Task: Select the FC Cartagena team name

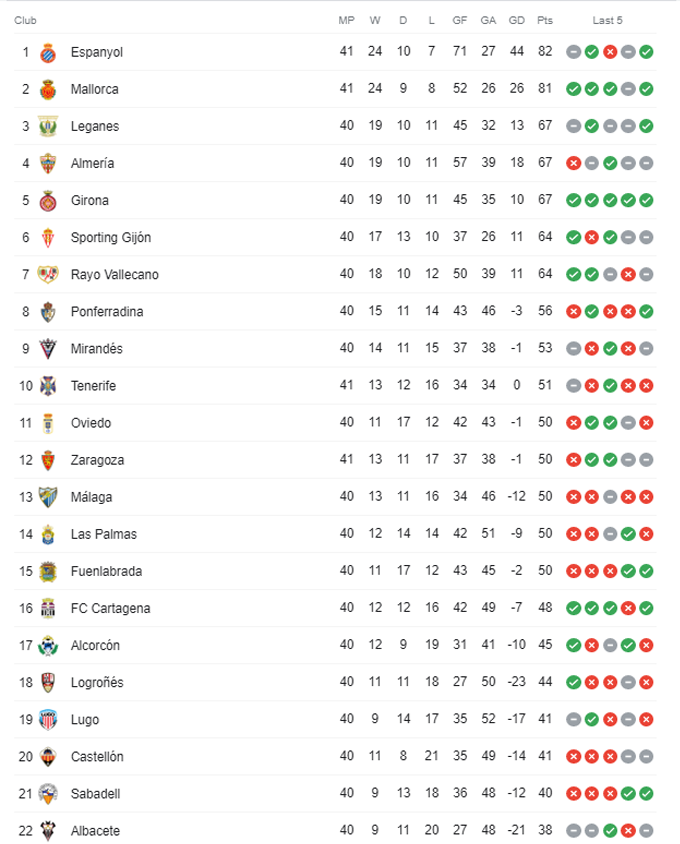Action: [110, 608]
